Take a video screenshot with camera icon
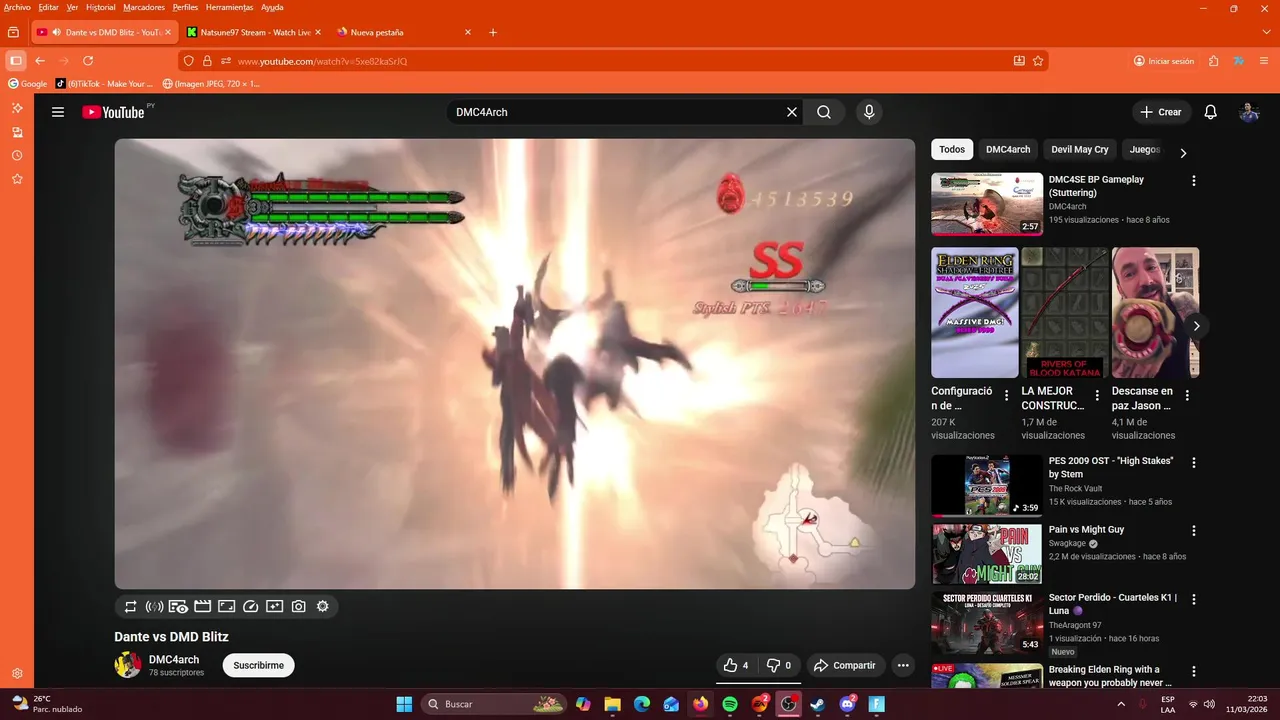Image resolution: width=1280 pixels, height=720 pixels. (298, 606)
